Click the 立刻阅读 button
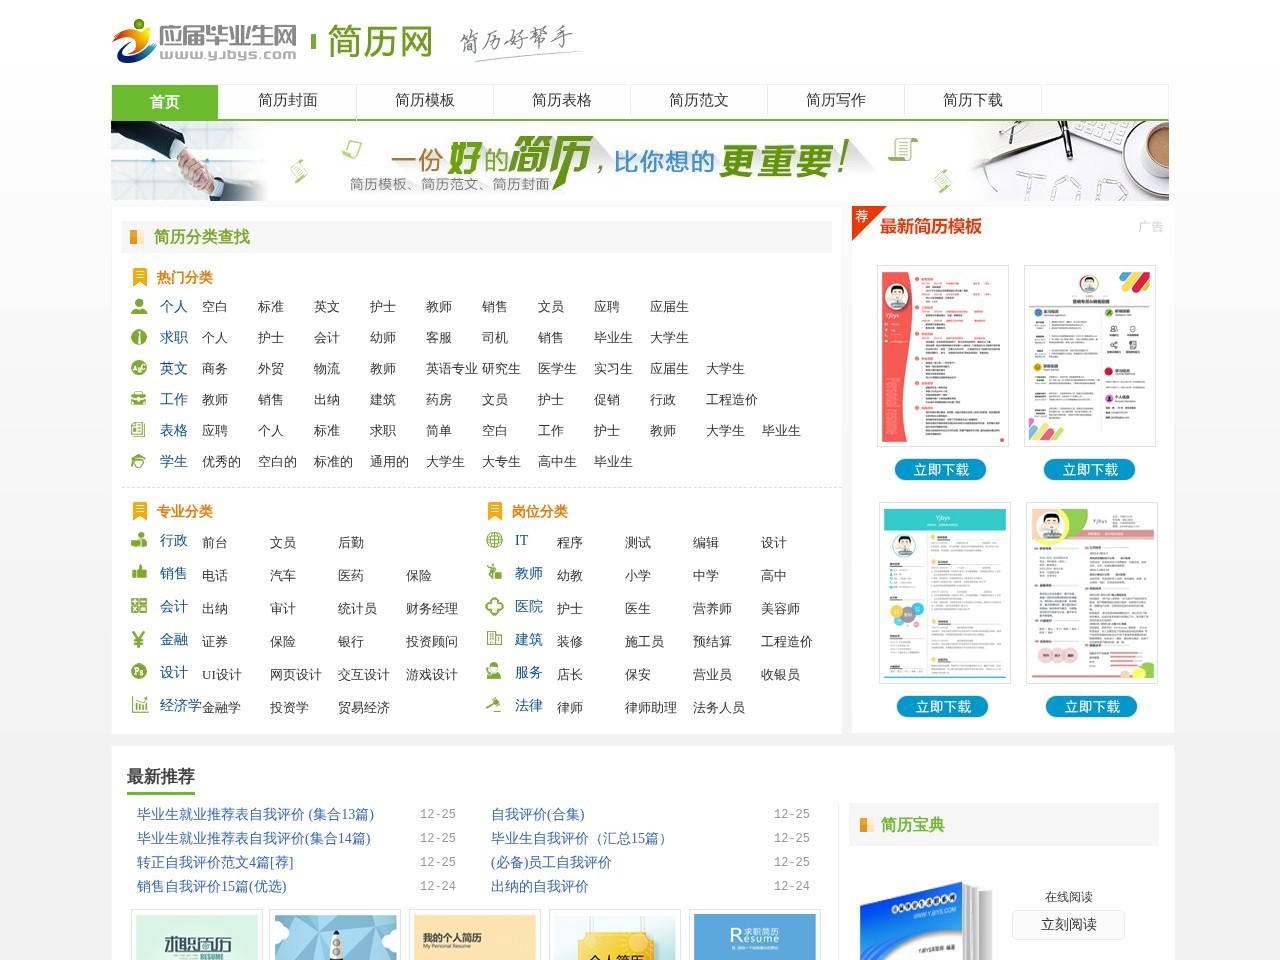The image size is (1280, 960). coord(1069,925)
